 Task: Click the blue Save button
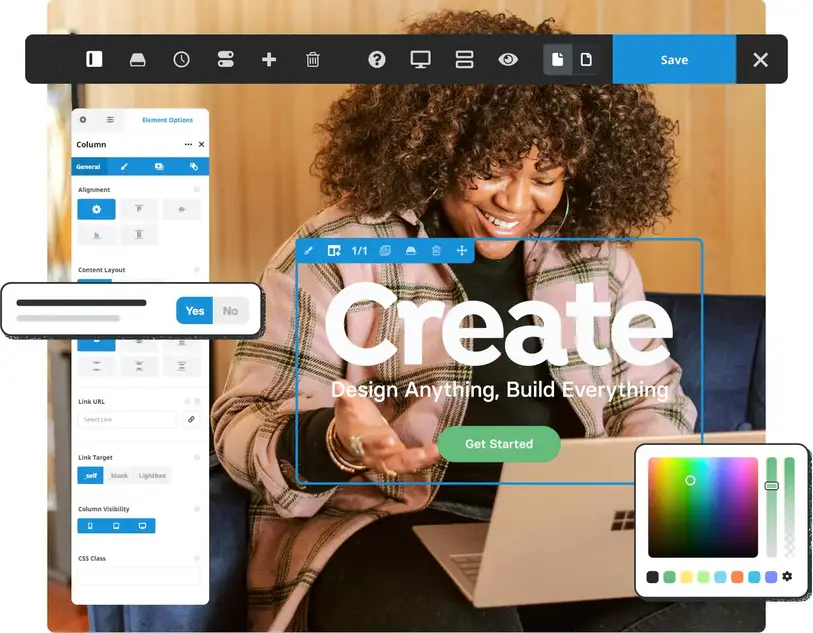(674, 60)
